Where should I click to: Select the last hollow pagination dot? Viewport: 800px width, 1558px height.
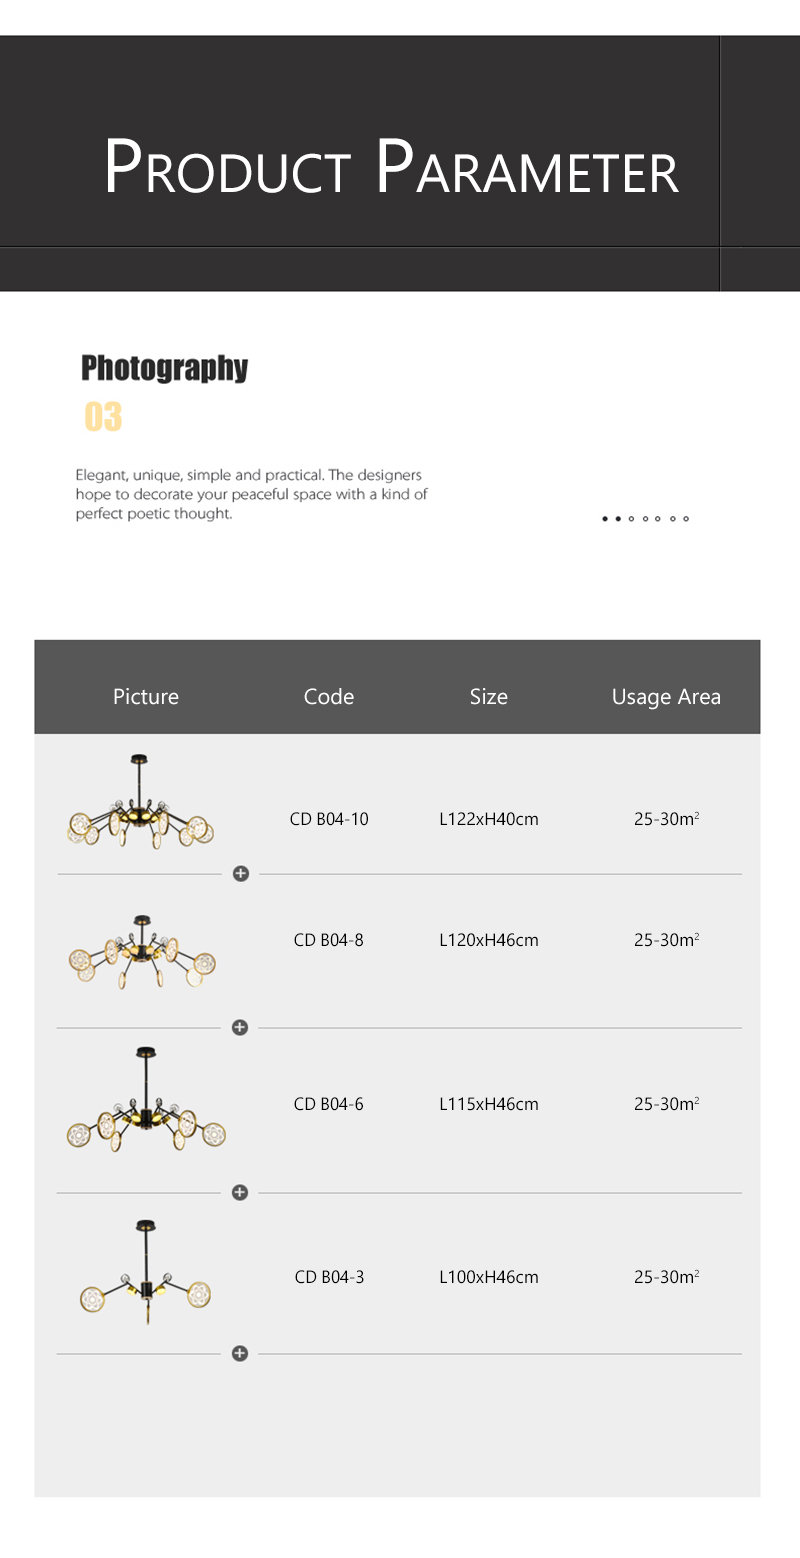pyautogui.click(x=686, y=519)
